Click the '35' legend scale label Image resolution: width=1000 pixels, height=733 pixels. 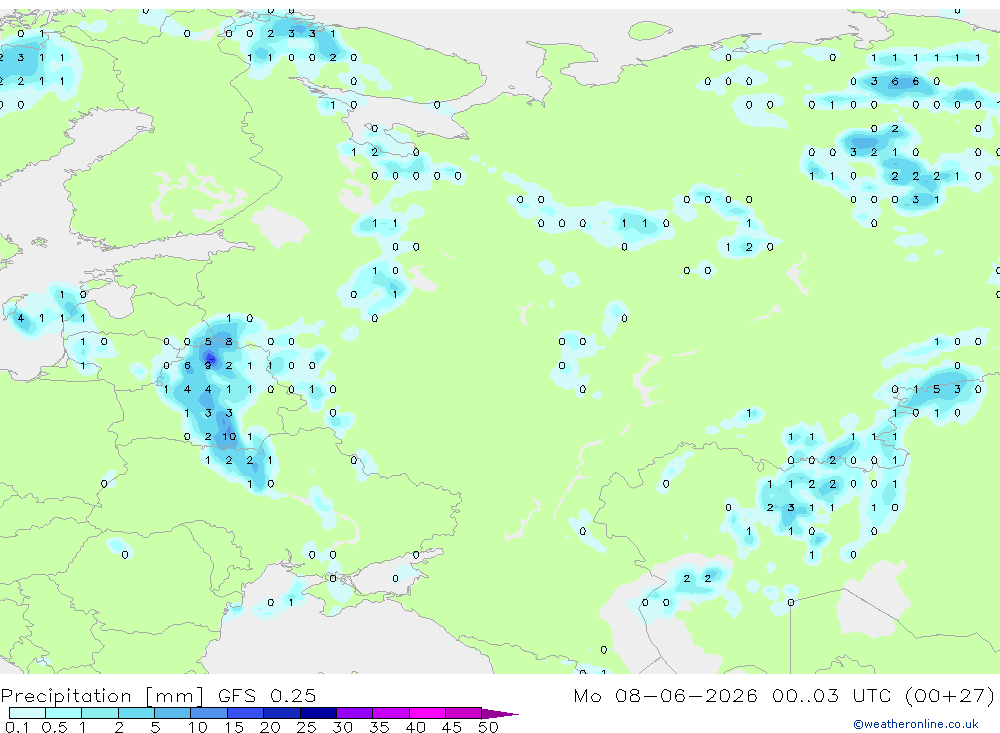click(x=379, y=727)
